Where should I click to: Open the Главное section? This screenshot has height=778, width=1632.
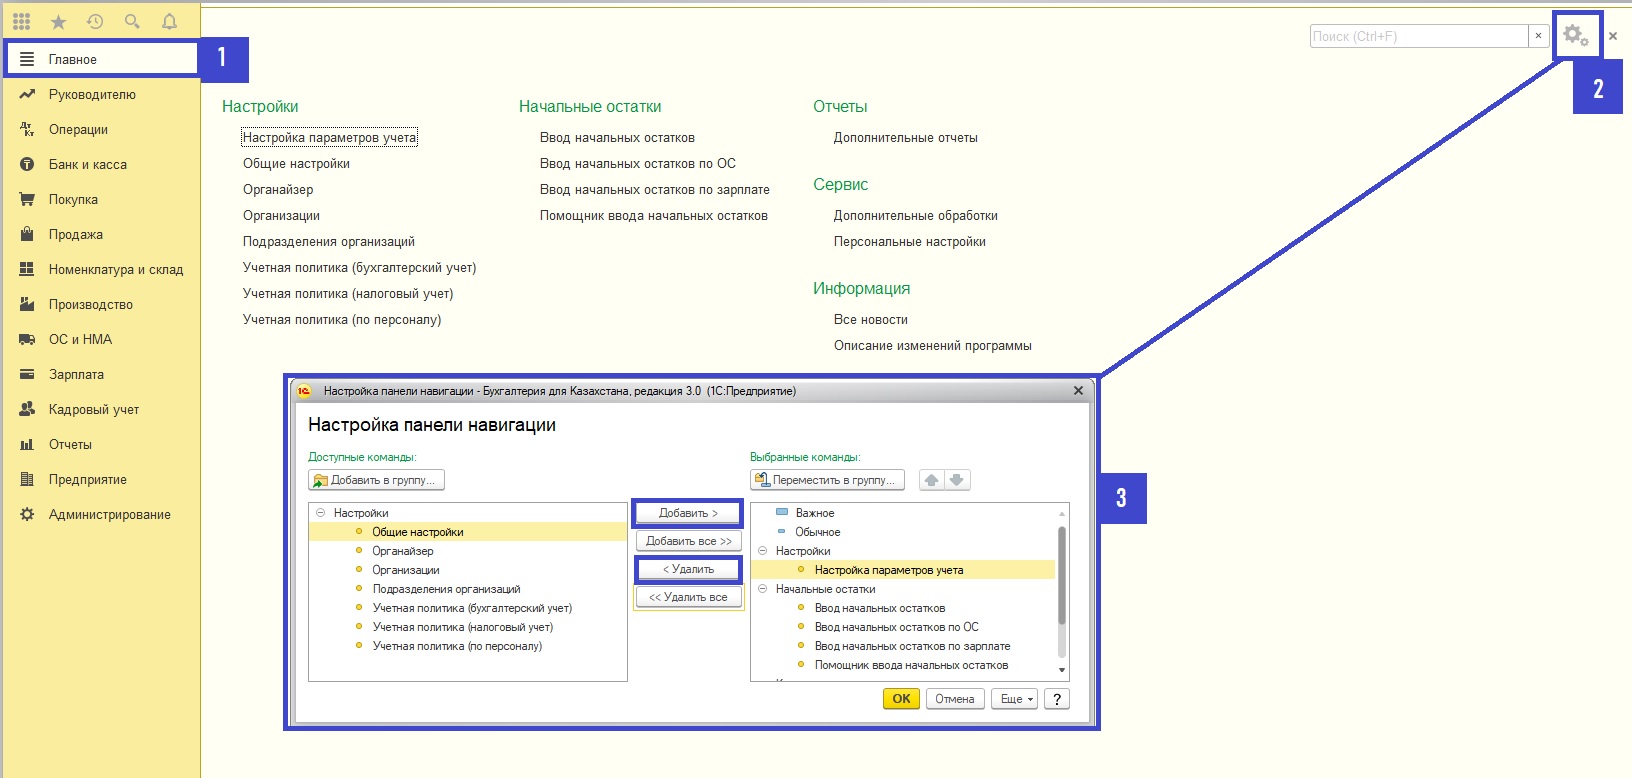[101, 59]
